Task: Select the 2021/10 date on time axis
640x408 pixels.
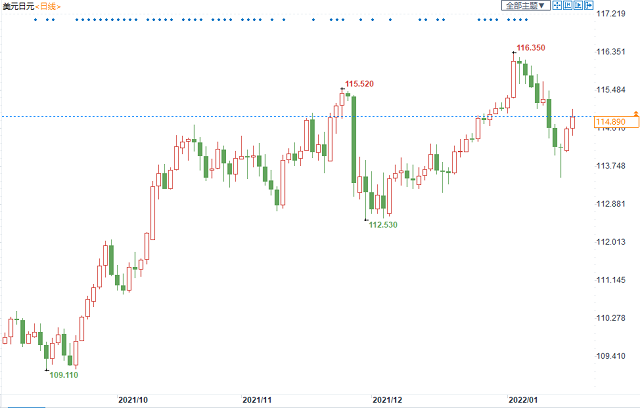Action: (133, 399)
